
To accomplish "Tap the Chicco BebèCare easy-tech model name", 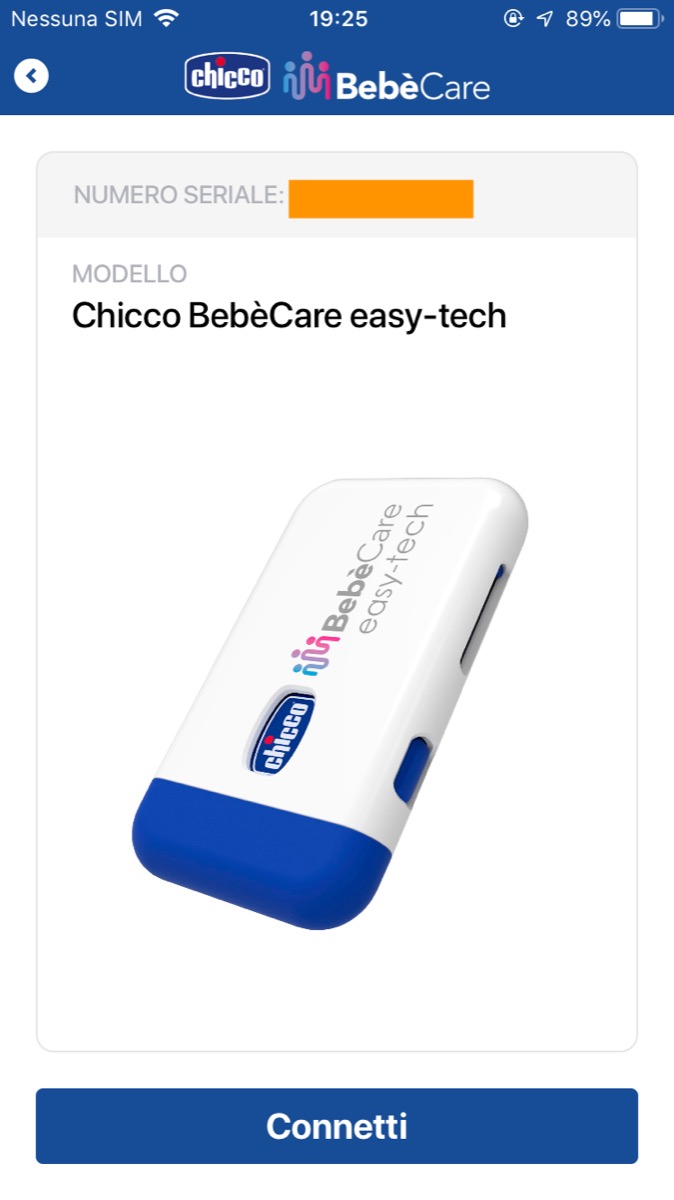I will (x=289, y=316).
